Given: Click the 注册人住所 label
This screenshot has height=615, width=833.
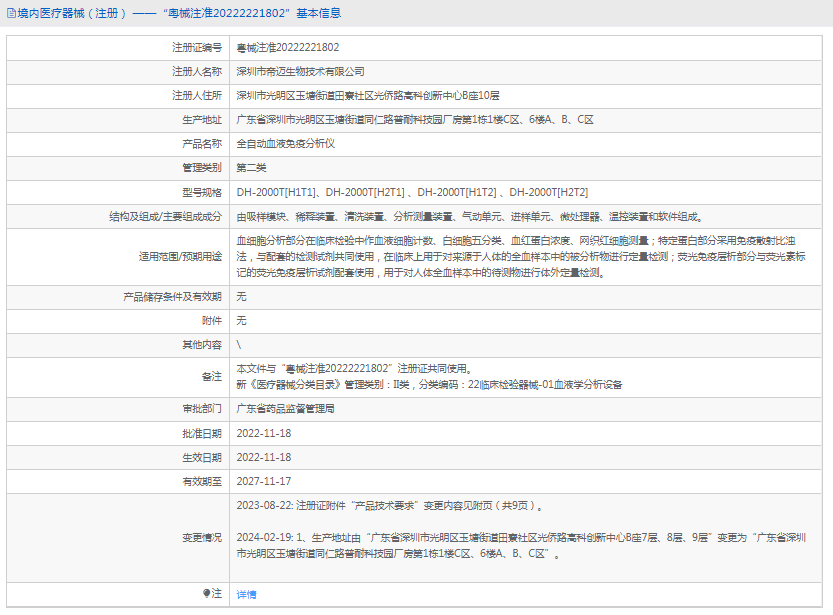Looking at the screenshot, I should pos(197,96).
